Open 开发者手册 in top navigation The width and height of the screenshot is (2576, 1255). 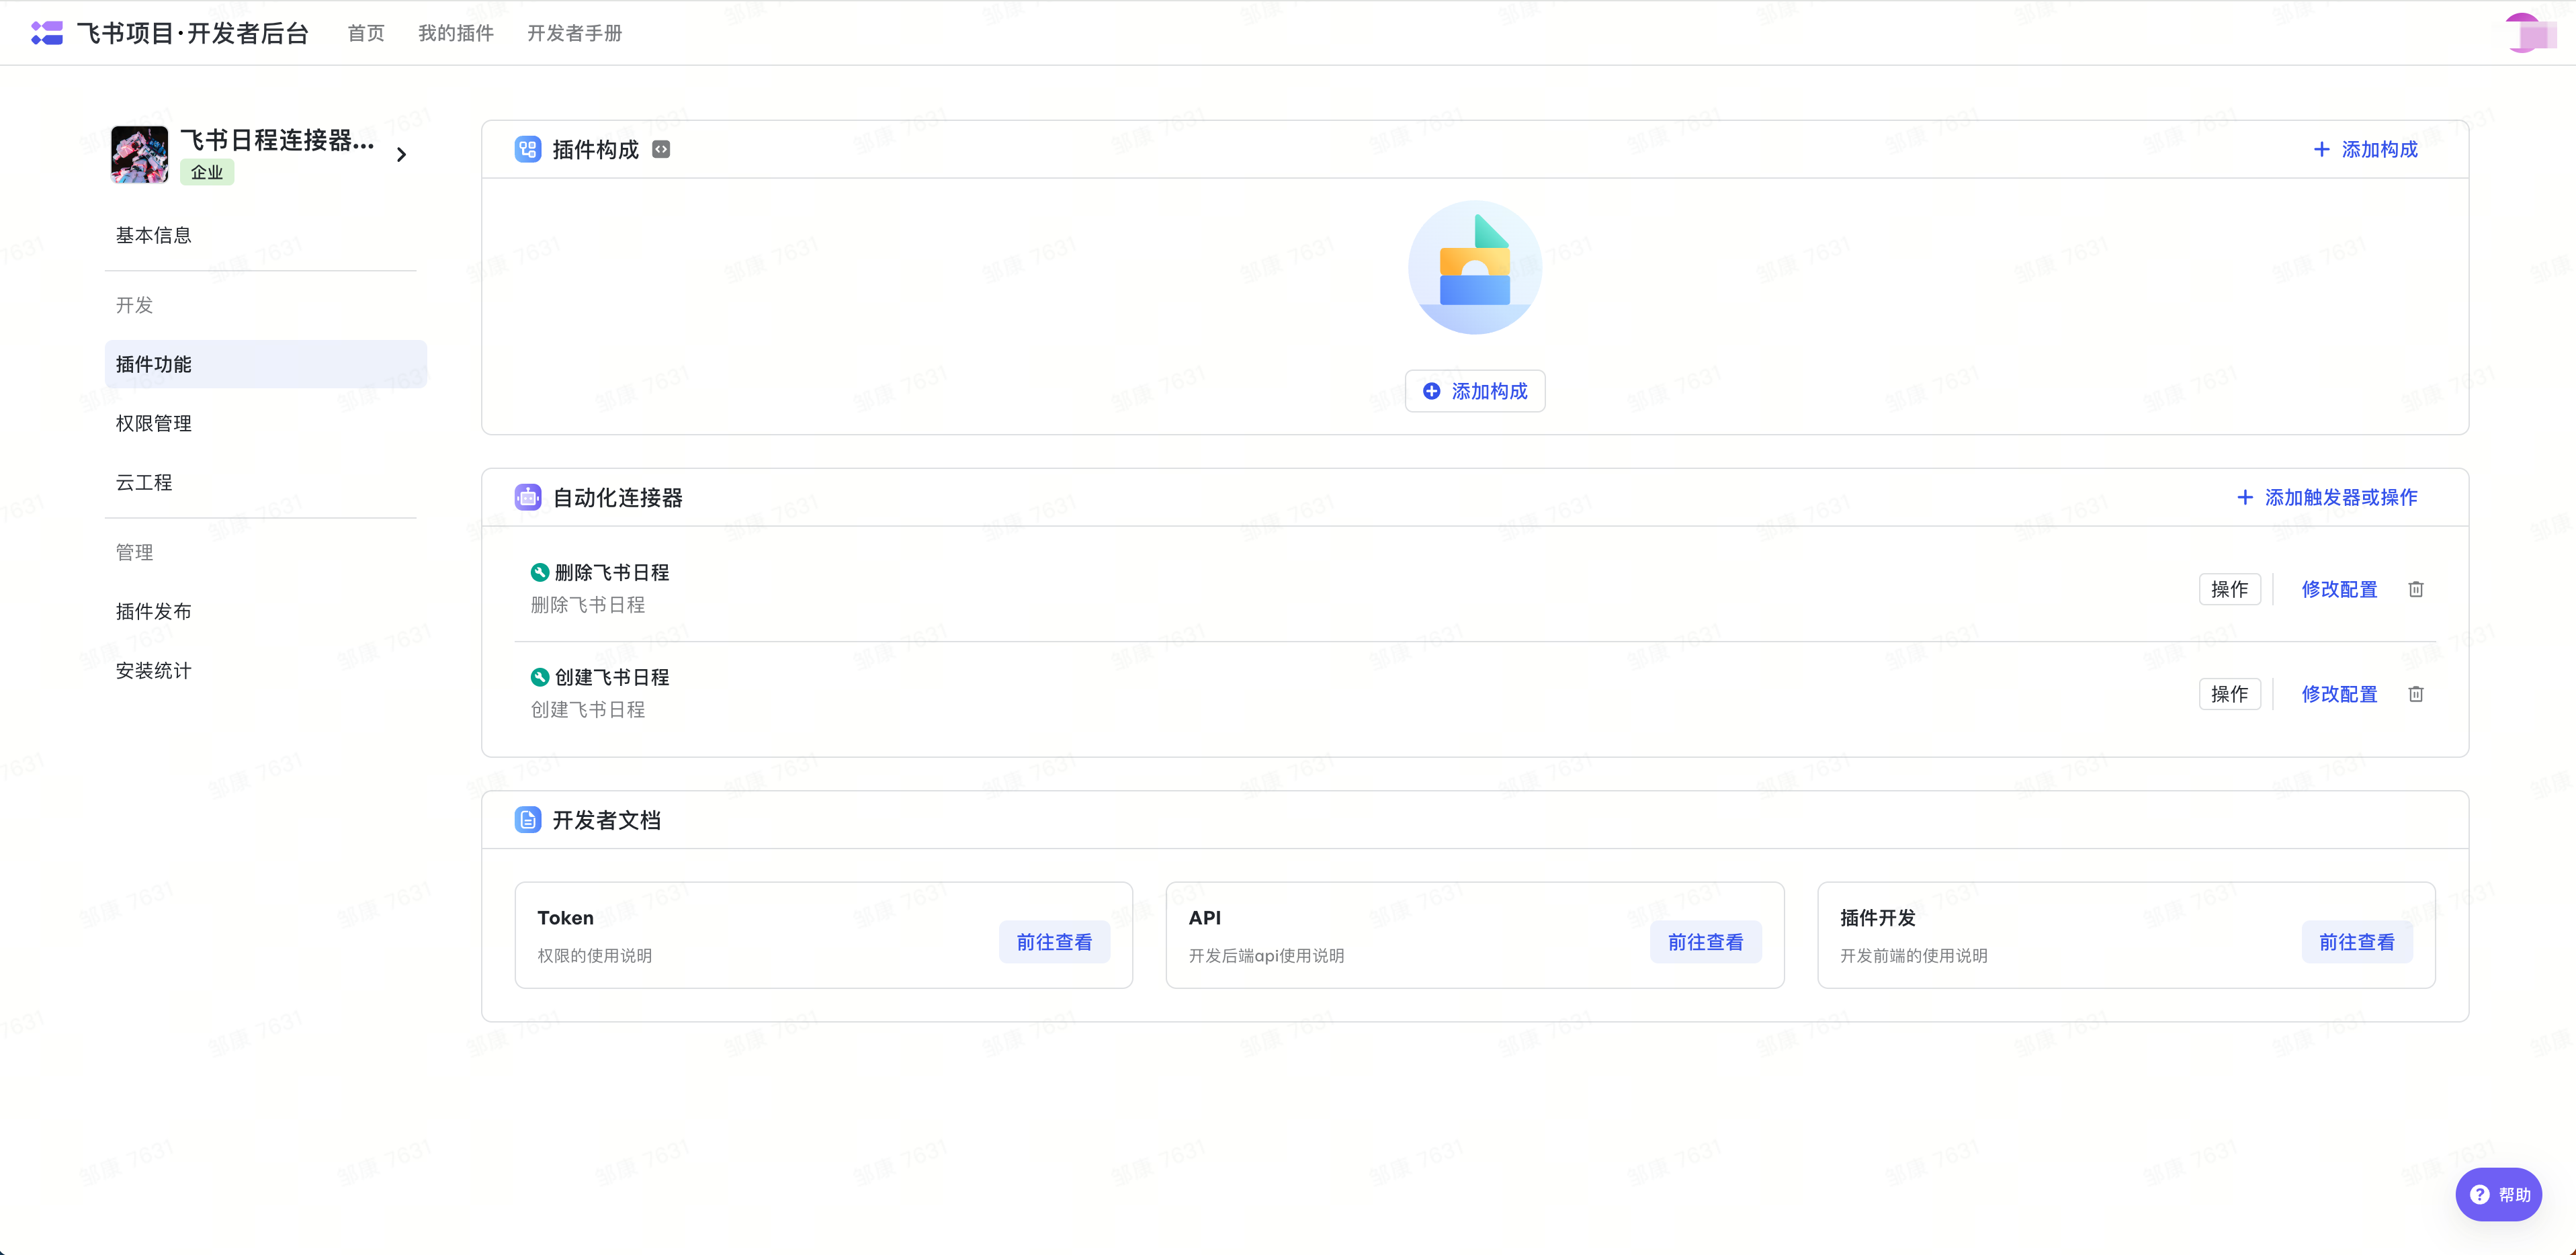tap(575, 33)
